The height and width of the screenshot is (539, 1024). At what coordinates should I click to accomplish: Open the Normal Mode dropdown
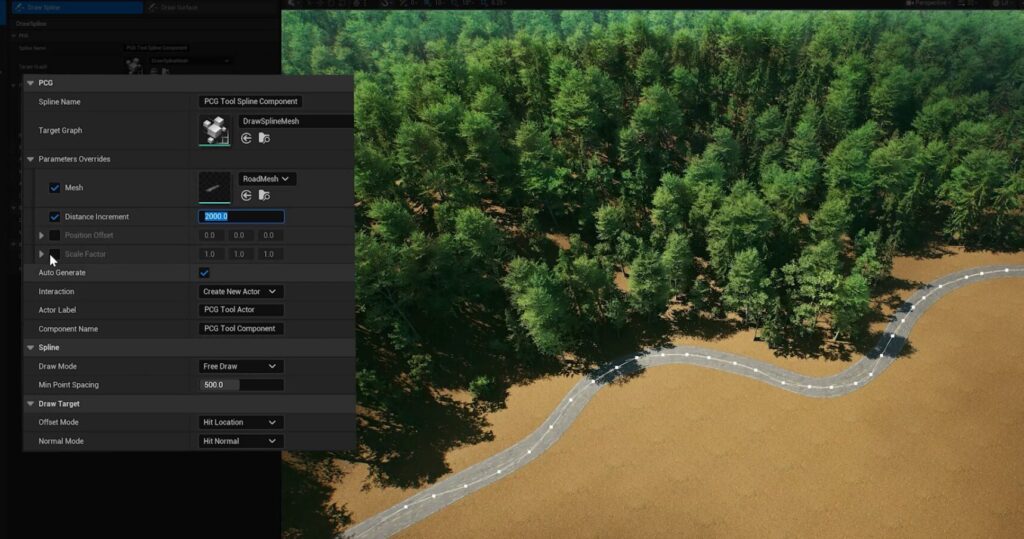click(241, 441)
